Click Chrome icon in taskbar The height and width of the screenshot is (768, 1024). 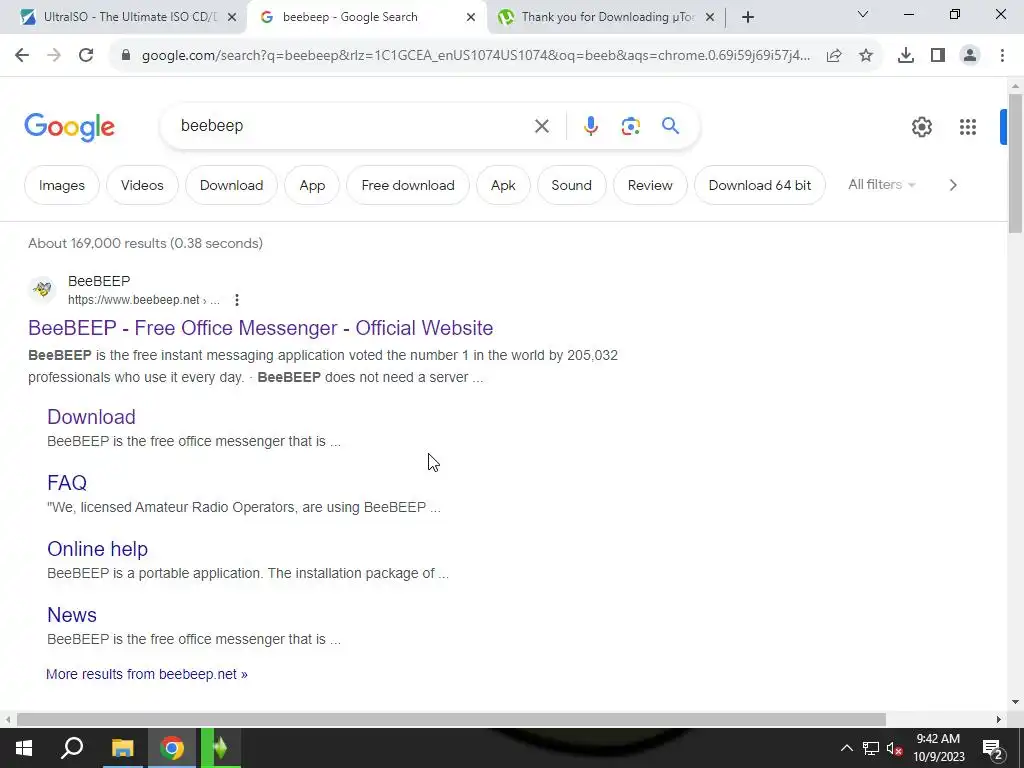(x=172, y=748)
